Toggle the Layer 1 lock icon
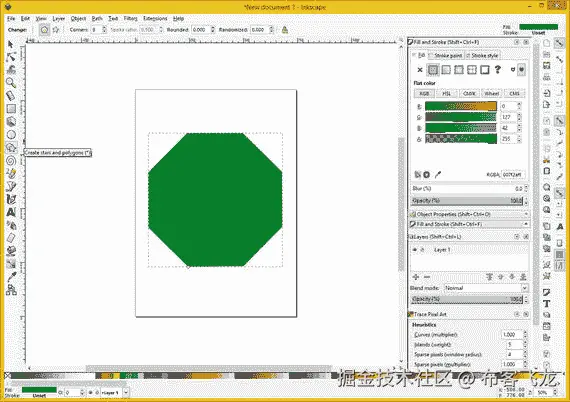The width and height of the screenshot is (570, 402). coord(422,250)
